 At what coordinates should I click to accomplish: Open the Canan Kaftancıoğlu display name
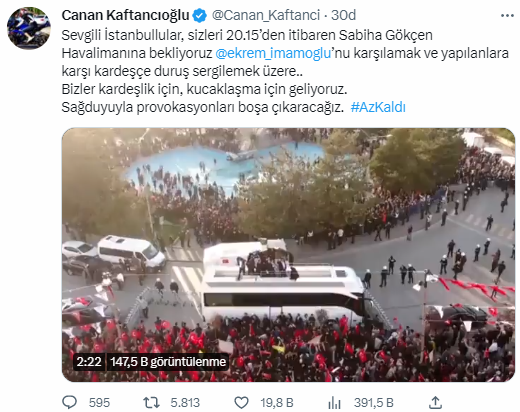(x=125, y=15)
